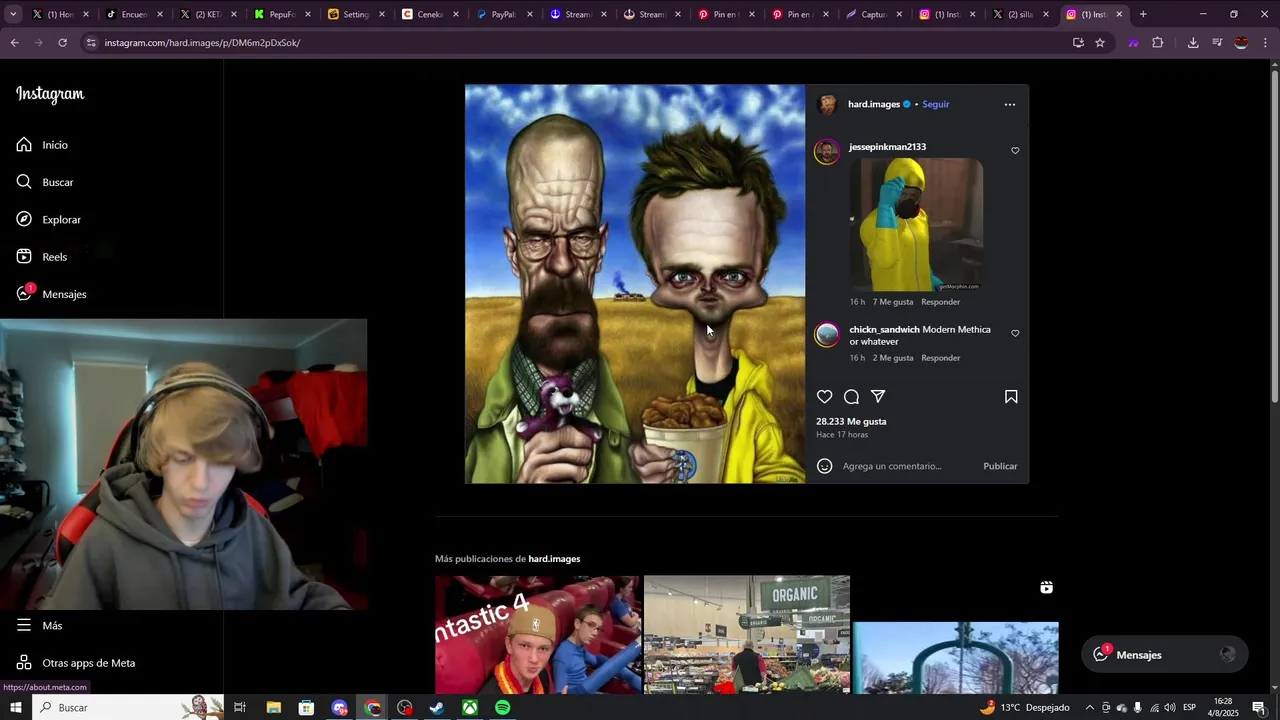Open the Chrome three-dot menu
Image resolution: width=1280 pixels, height=720 pixels.
click(x=1266, y=43)
